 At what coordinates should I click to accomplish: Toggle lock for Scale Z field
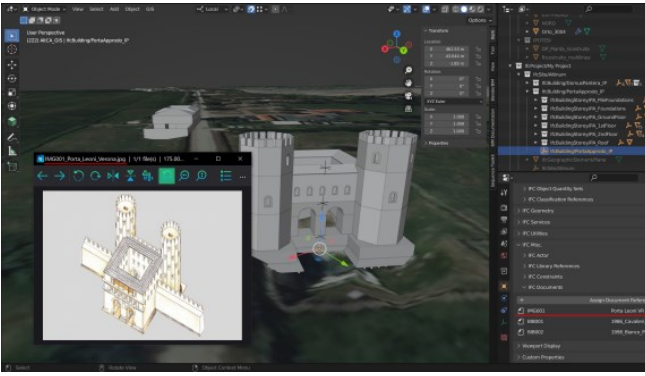478,131
